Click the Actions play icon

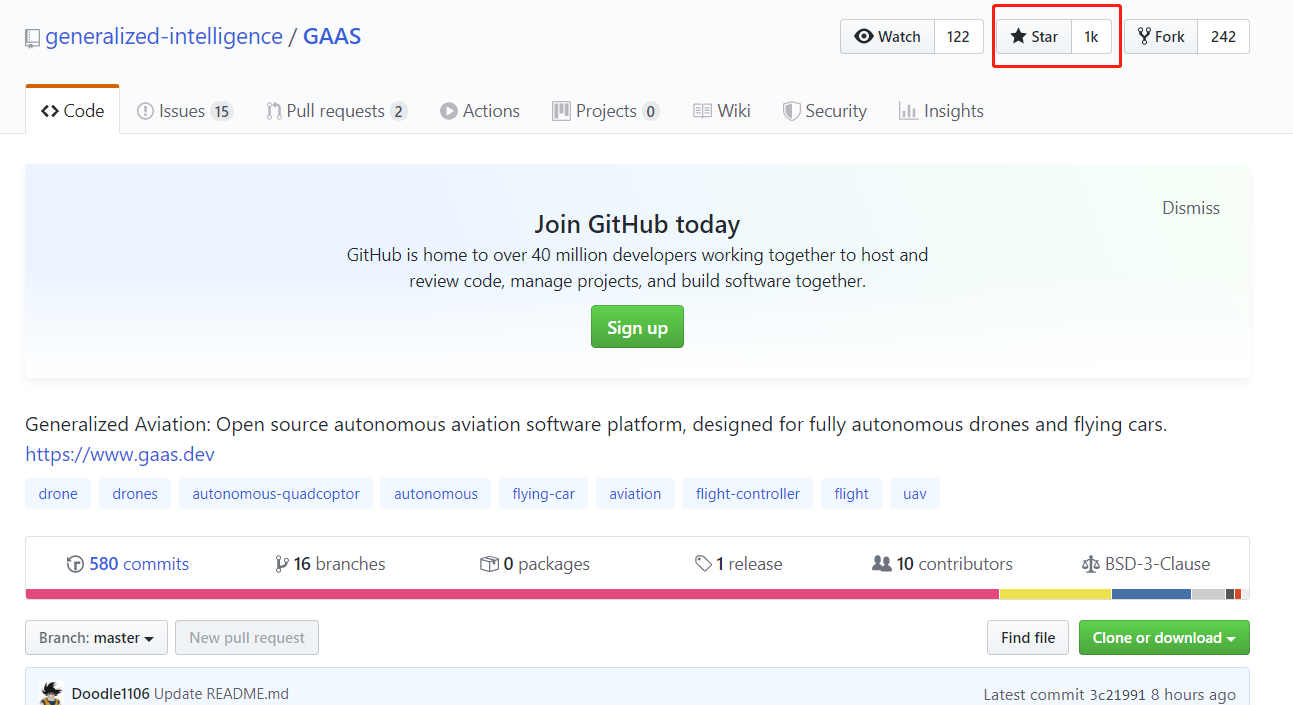(x=449, y=111)
